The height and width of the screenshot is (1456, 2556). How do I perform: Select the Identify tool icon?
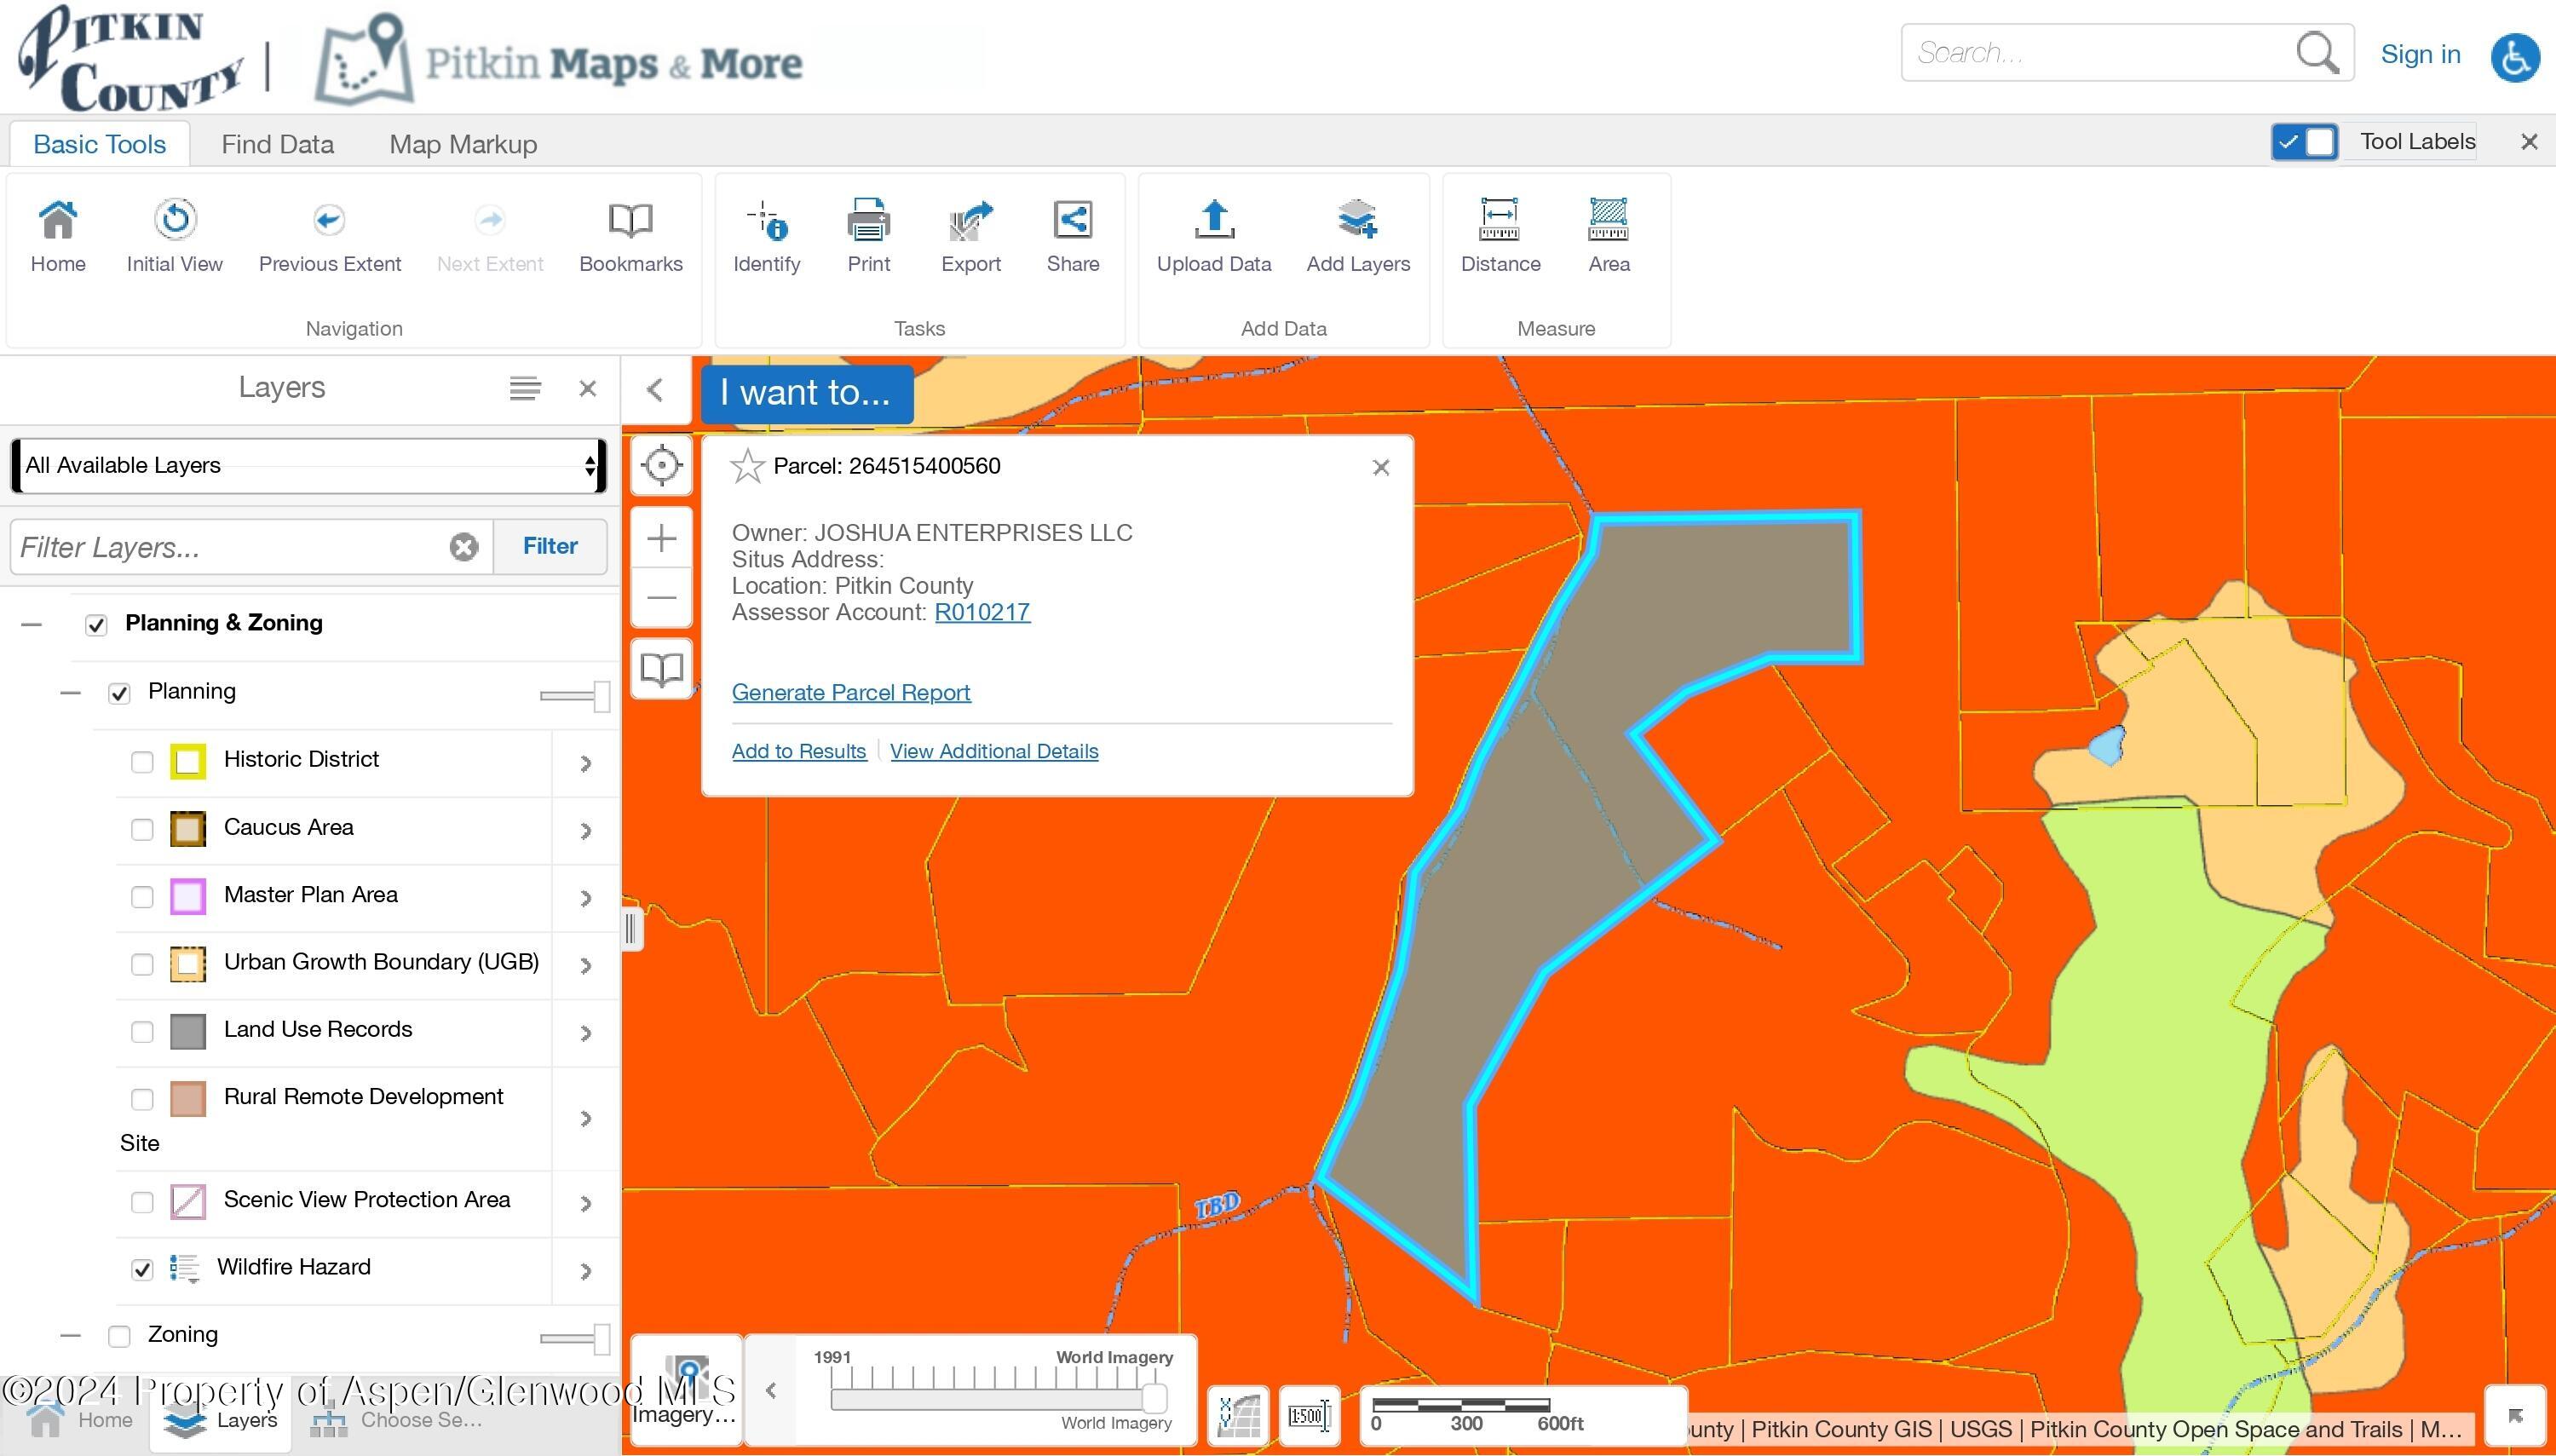pyautogui.click(x=766, y=221)
